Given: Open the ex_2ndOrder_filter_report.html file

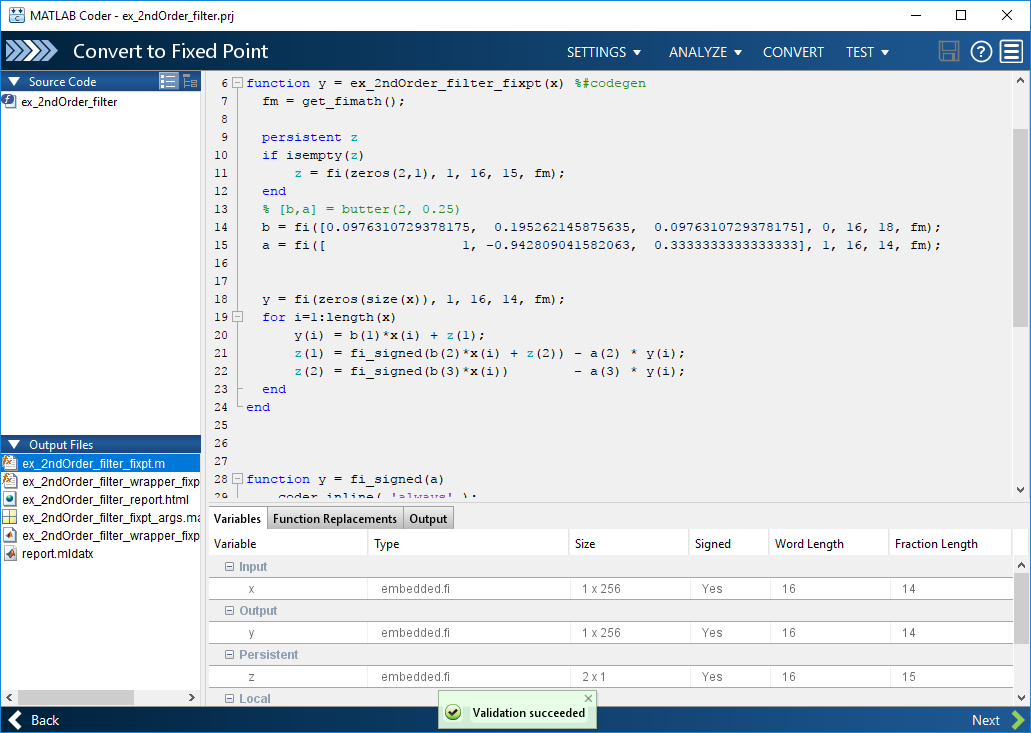Looking at the screenshot, I should tap(105, 499).
